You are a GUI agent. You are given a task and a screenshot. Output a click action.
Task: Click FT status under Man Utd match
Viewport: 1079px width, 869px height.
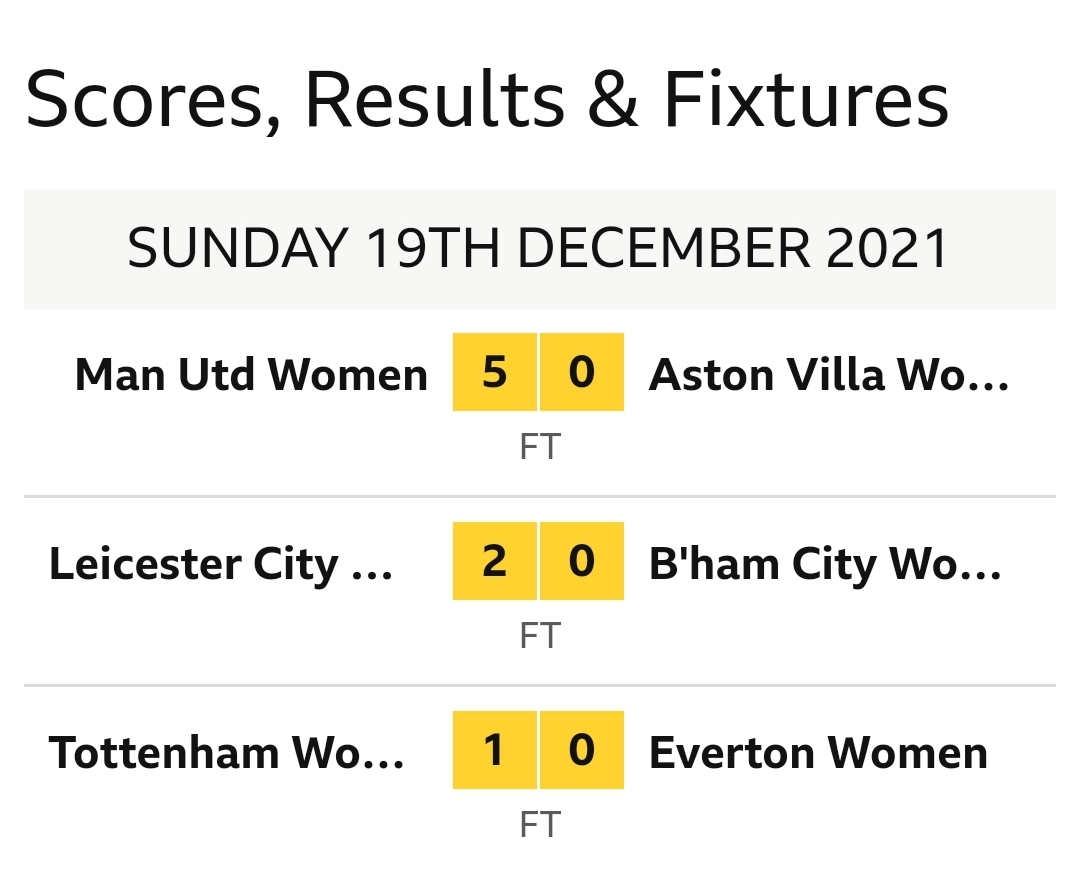[x=539, y=446]
